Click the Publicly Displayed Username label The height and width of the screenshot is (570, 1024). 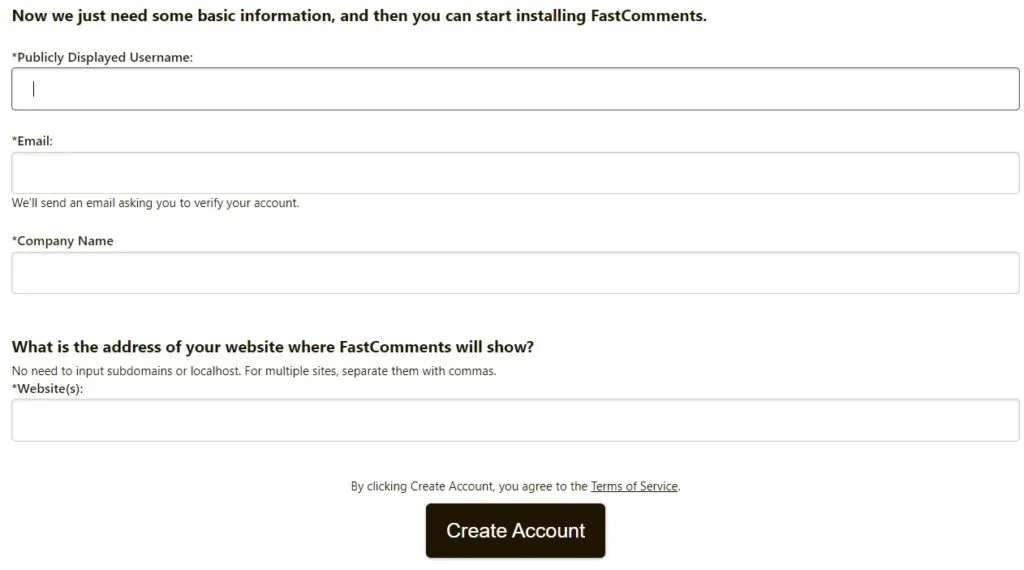click(x=105, y=58)
